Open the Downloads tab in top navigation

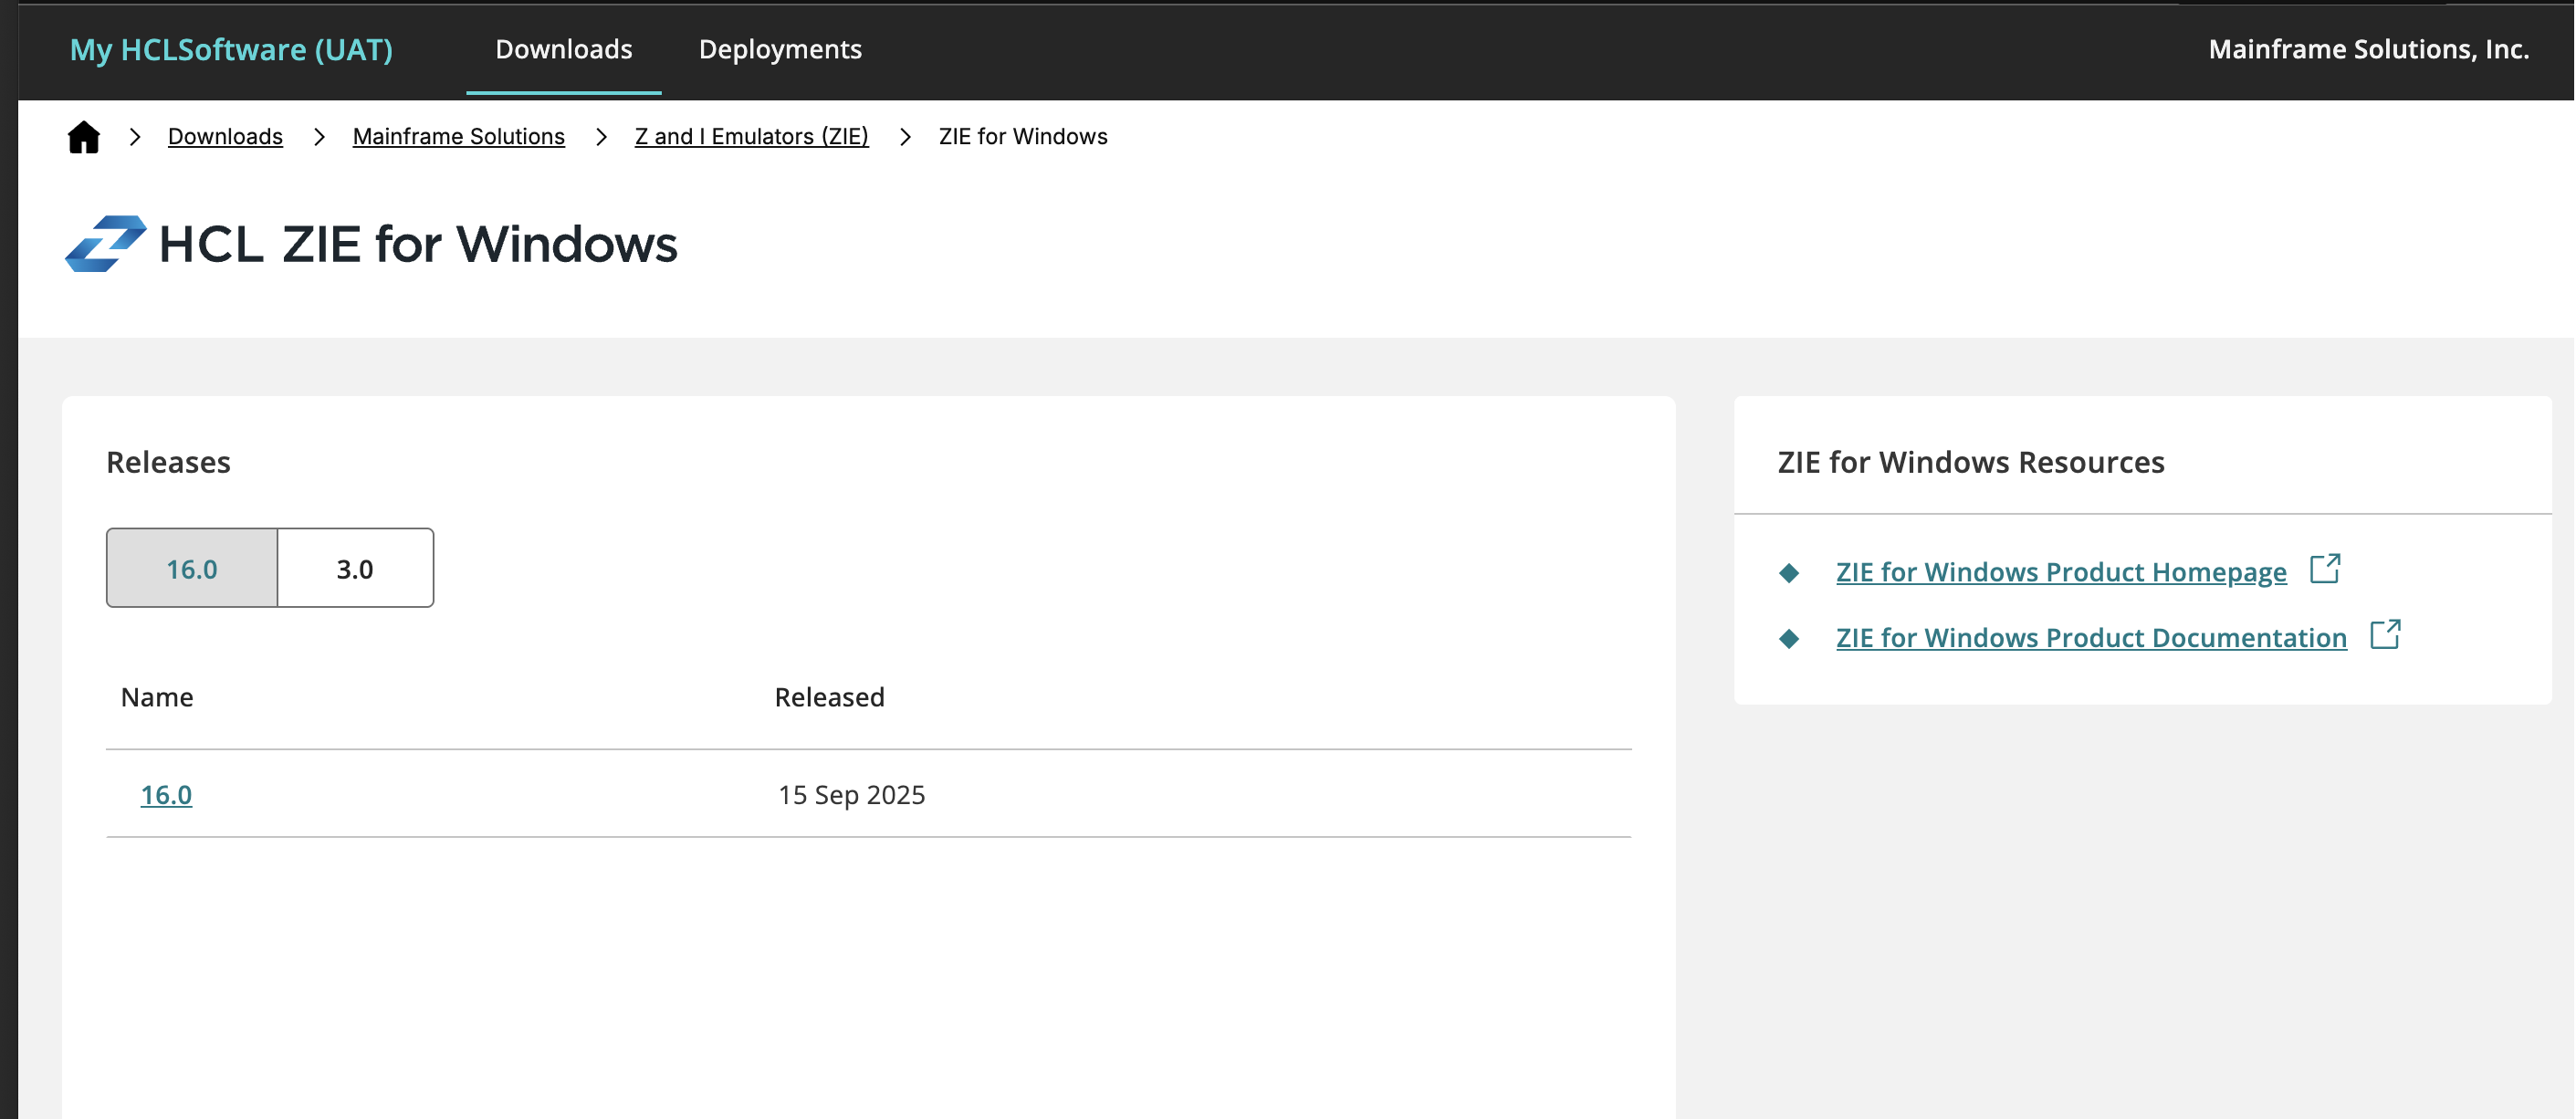563,49
